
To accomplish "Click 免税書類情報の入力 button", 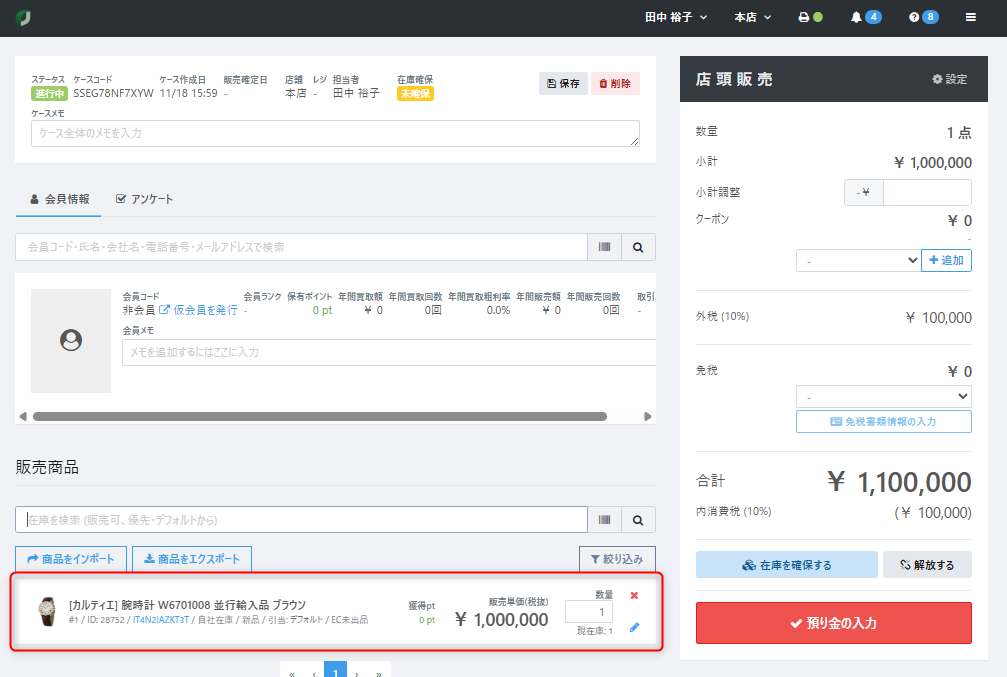I will [883, 421].
